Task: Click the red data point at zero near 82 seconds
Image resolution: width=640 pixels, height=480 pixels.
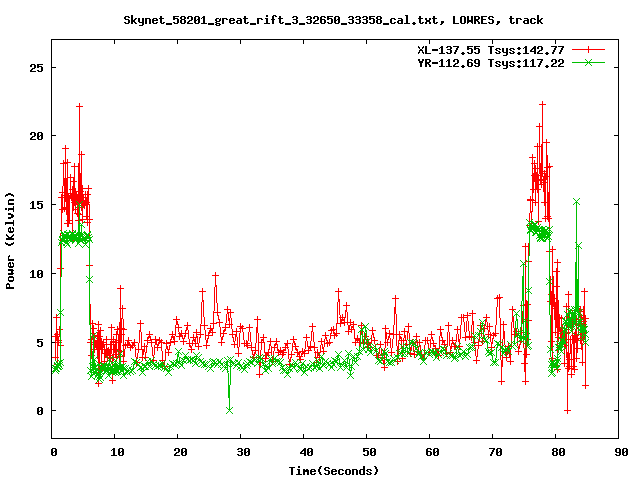Action: click(567, 411)
